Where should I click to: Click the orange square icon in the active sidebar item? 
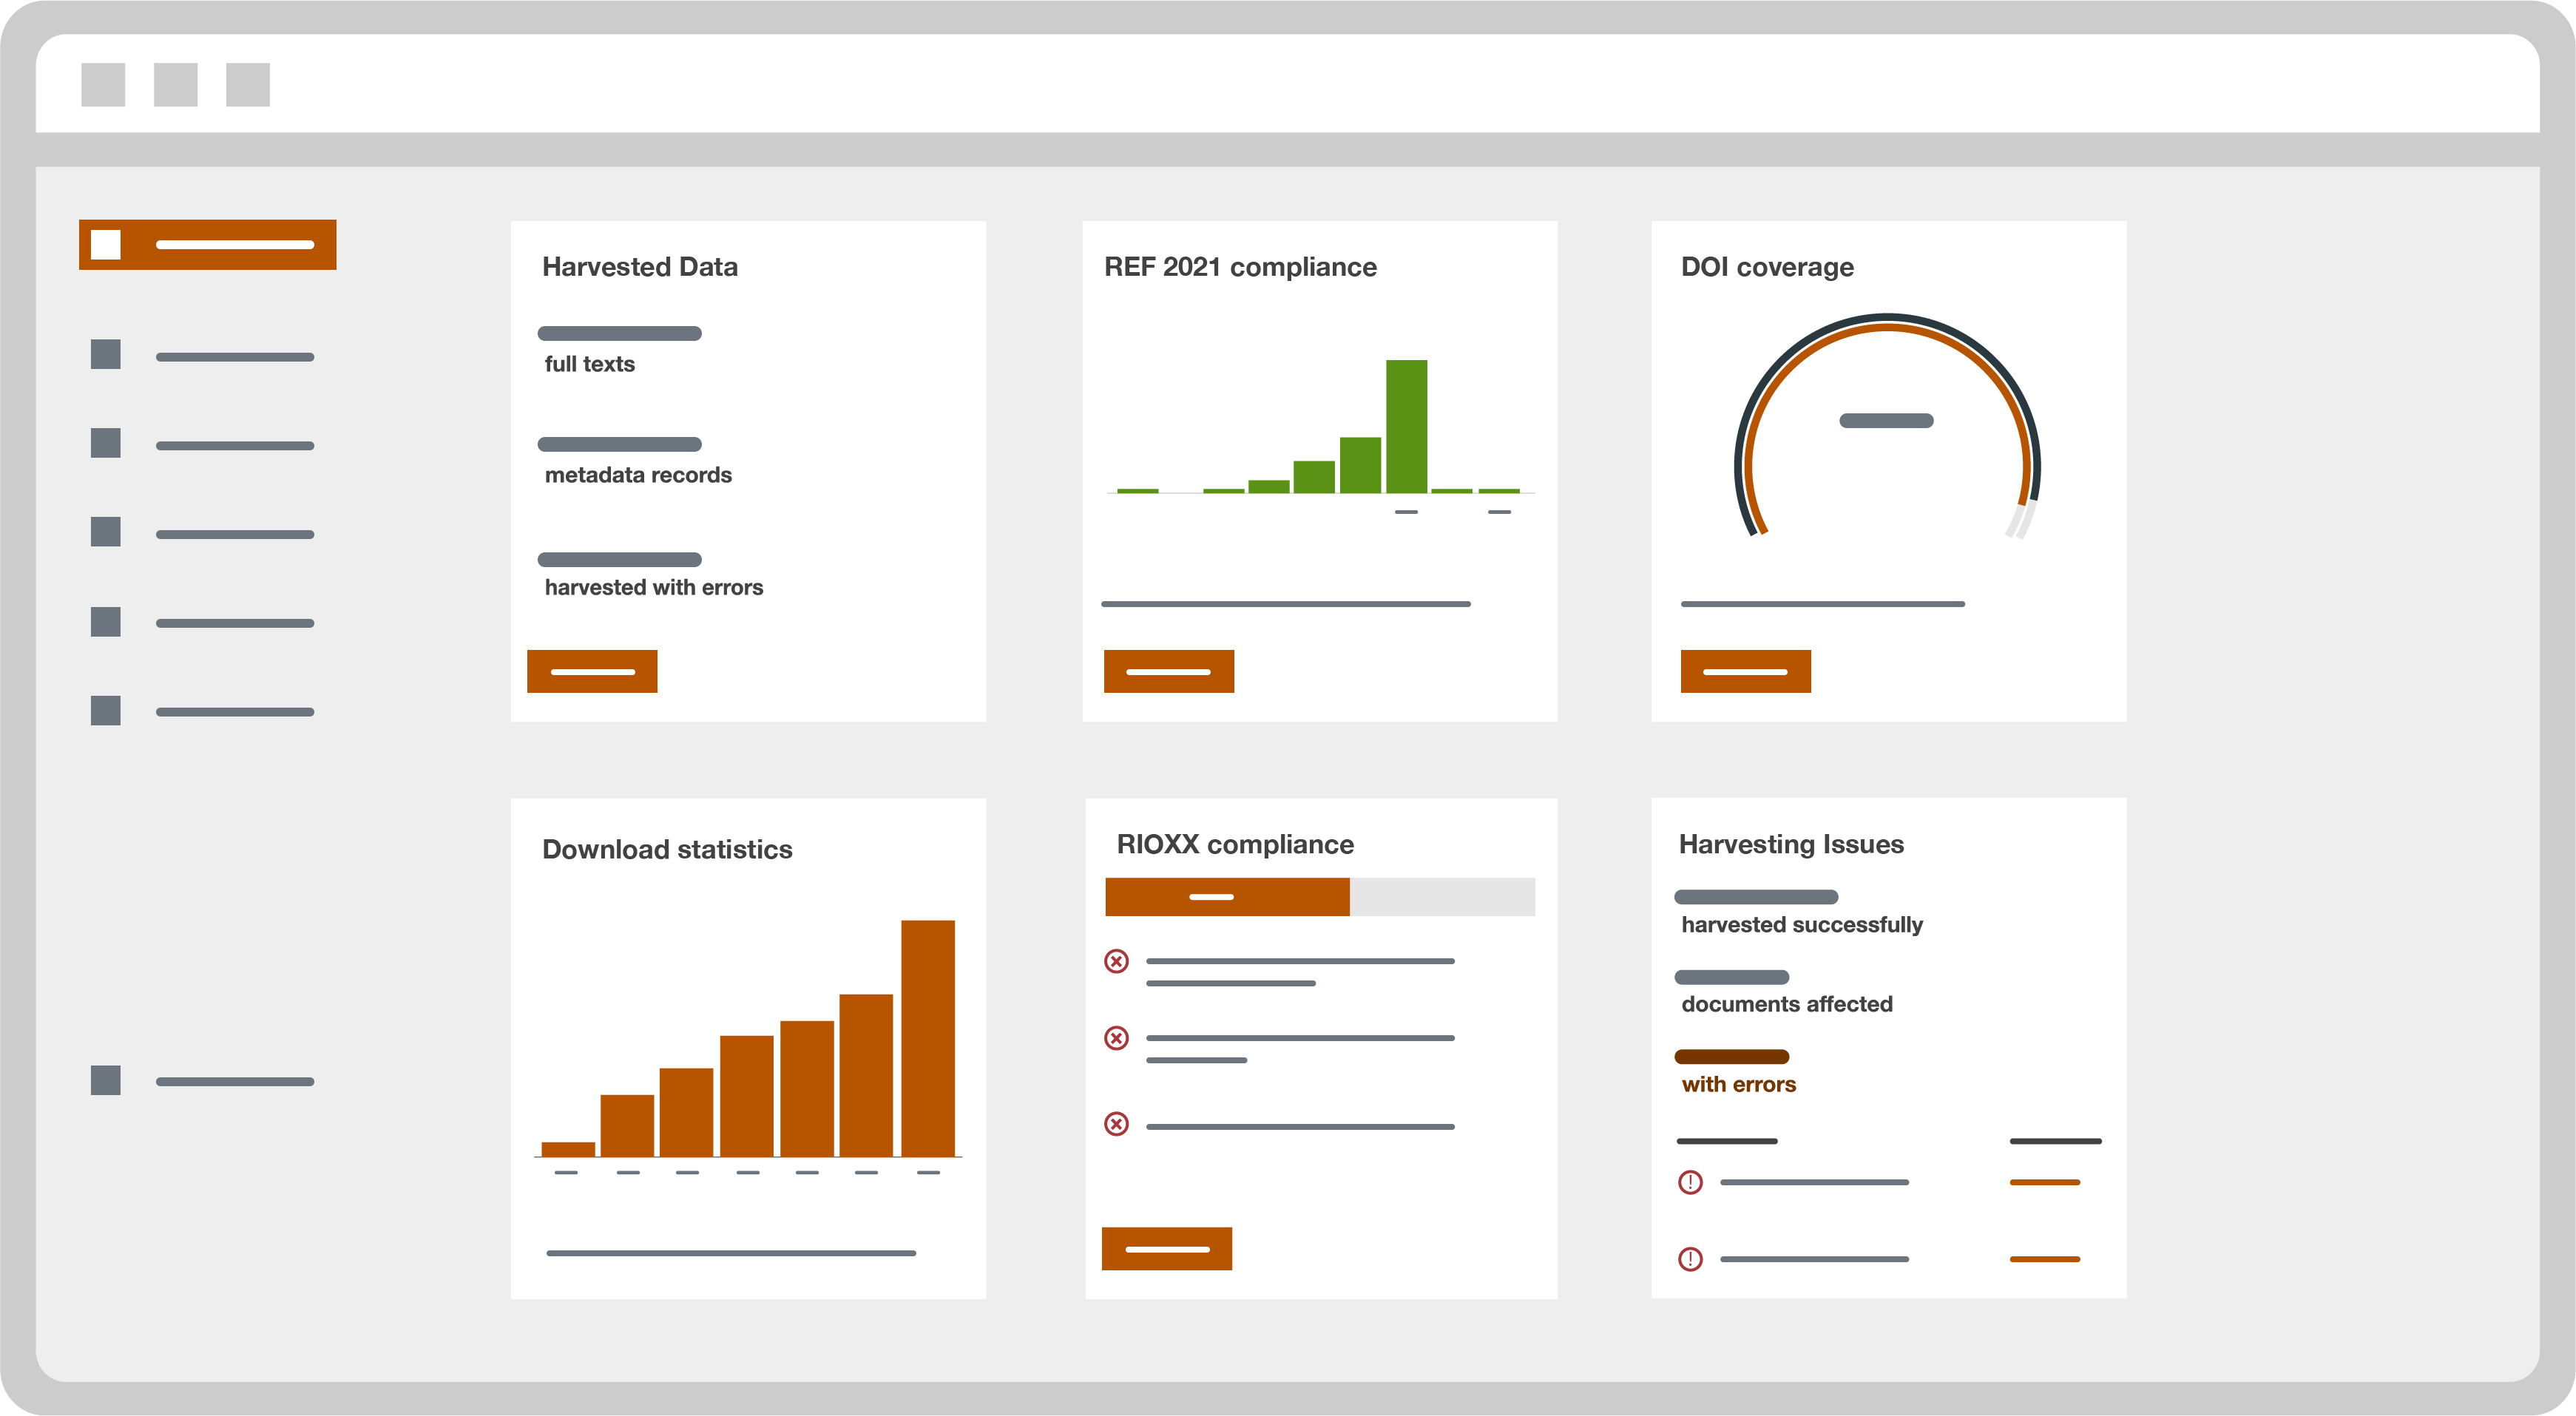tap(105, 244)
